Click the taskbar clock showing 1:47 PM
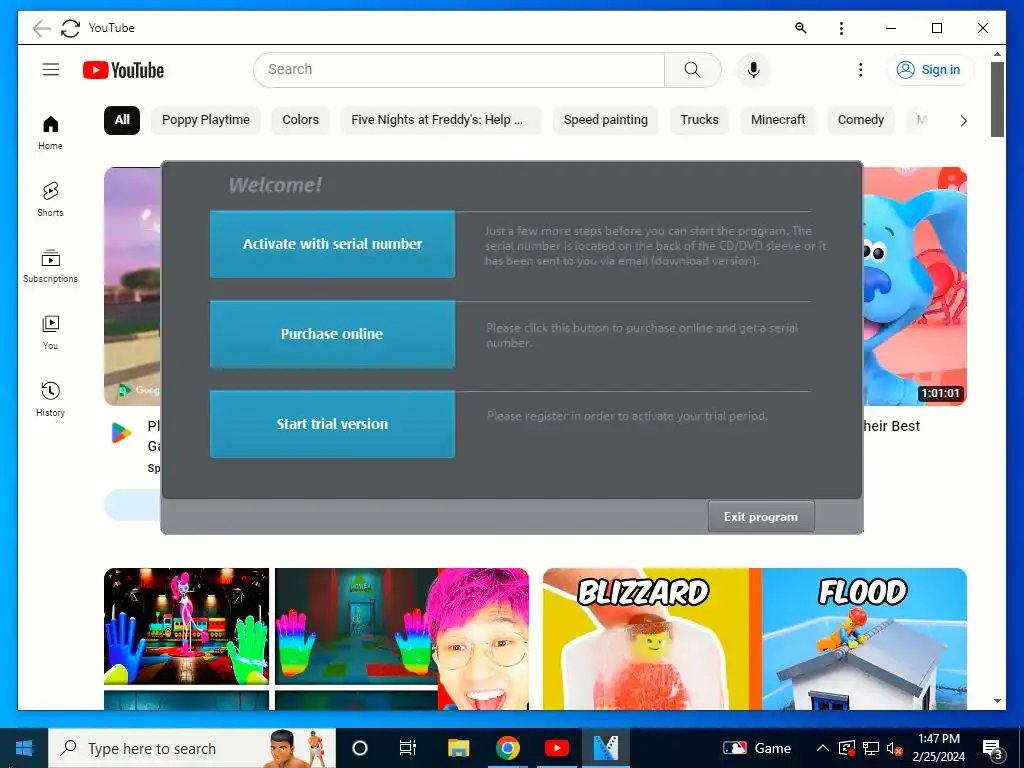The image size is (1024, 768). tap(938, 748)
